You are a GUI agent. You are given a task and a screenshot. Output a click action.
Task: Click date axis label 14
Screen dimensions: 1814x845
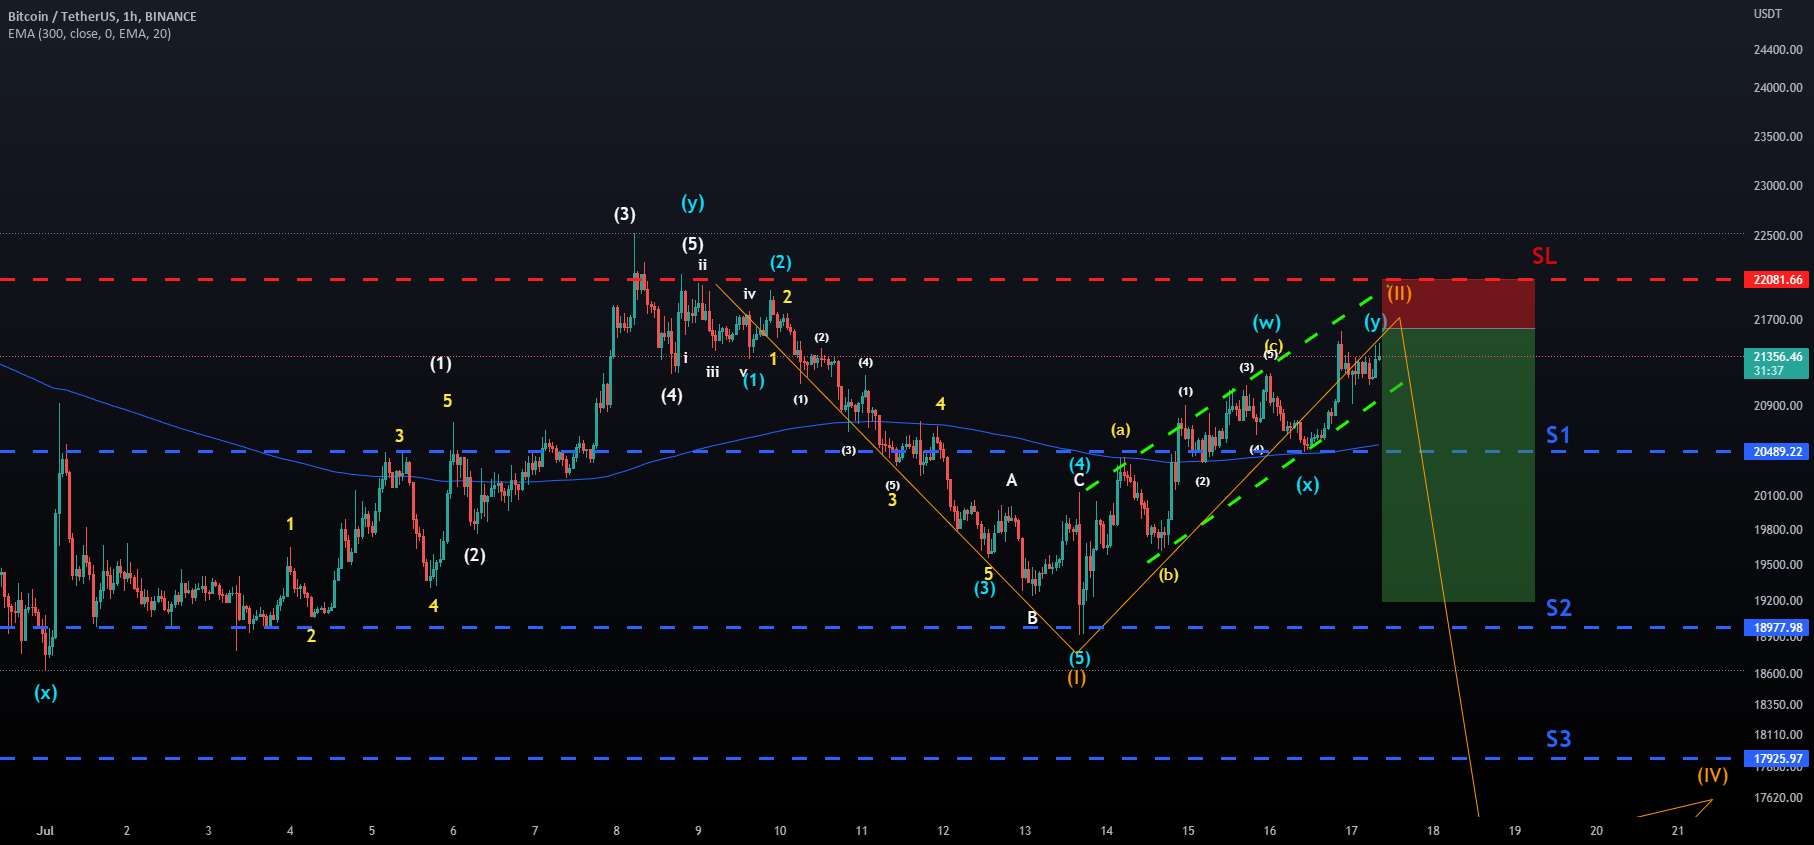(x=1106, y=831)
